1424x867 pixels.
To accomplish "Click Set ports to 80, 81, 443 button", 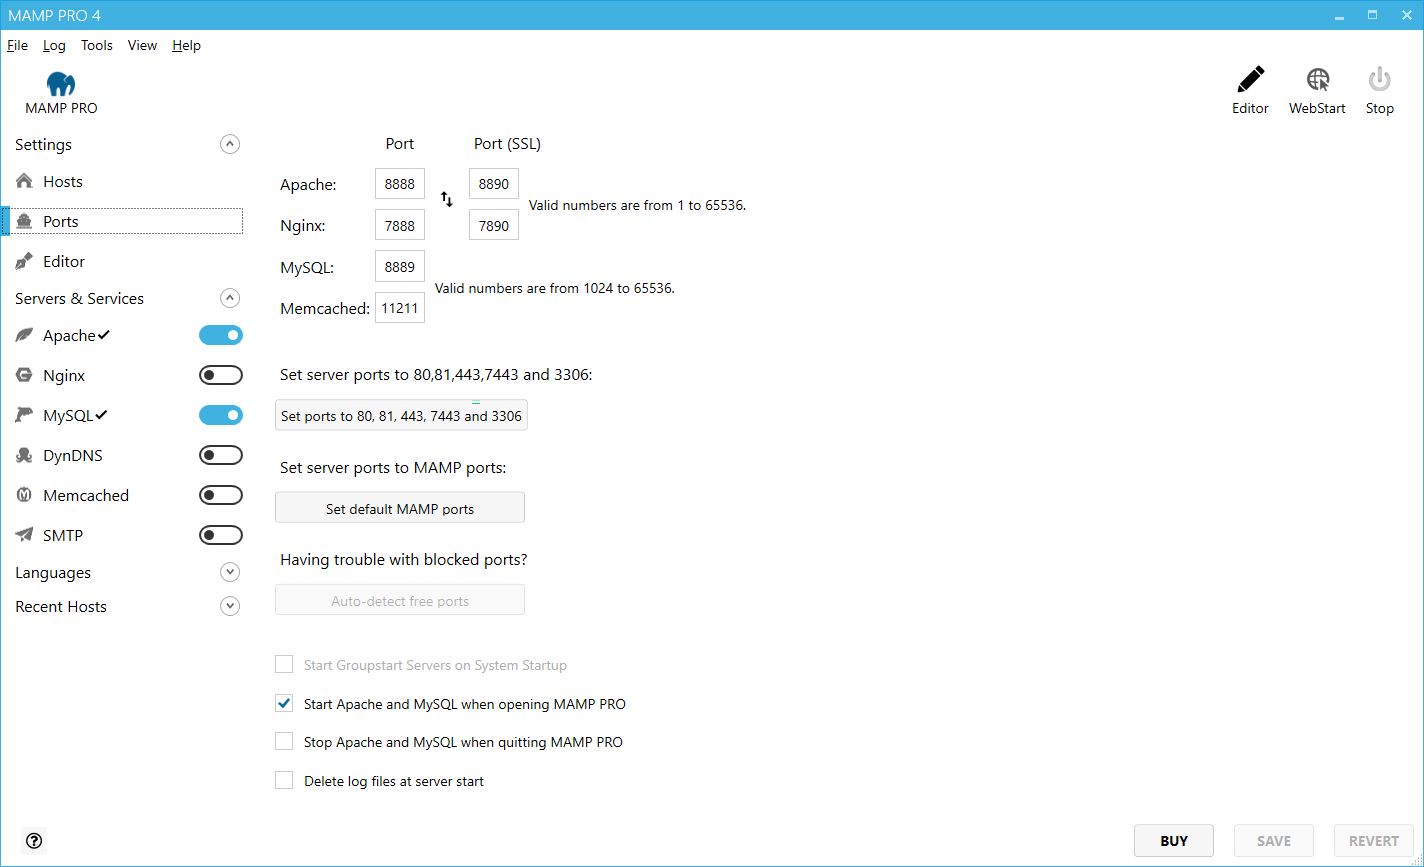I will tap(401, 415).
